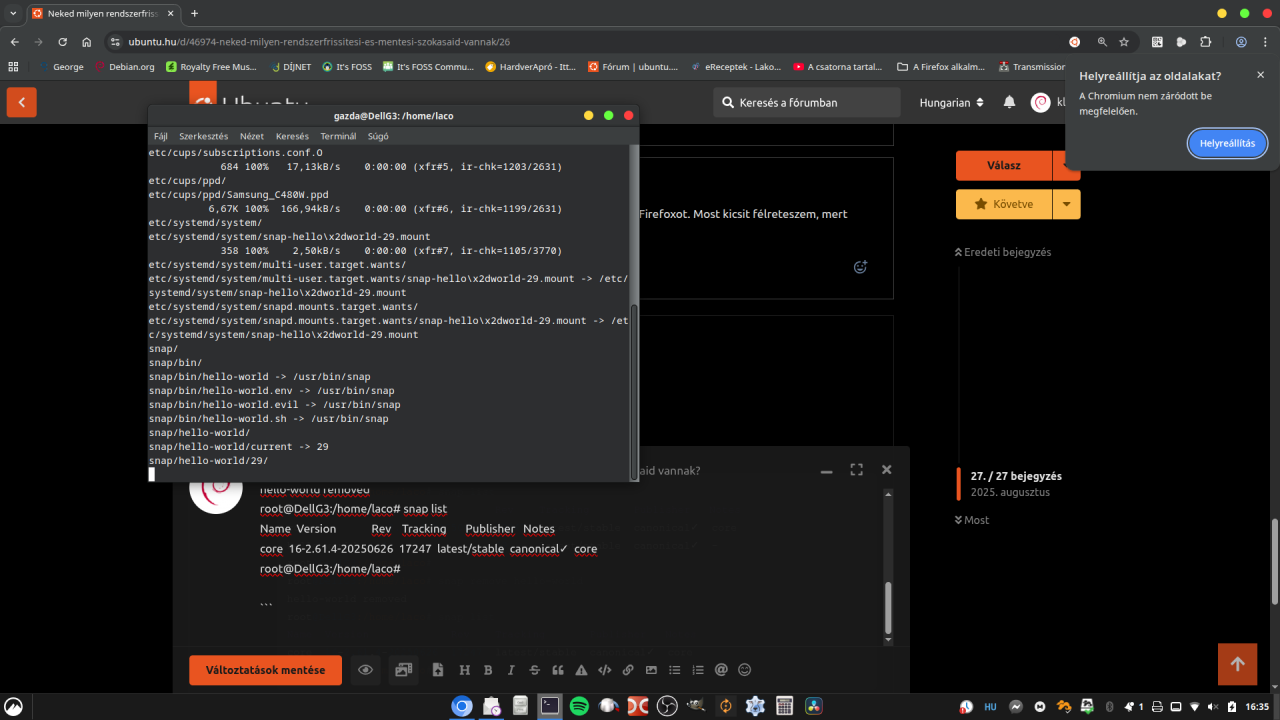This screenshot has height=720, width=1280.
Task: Insert a quote with the quotation mark icon
Action: tap(558, 670)
